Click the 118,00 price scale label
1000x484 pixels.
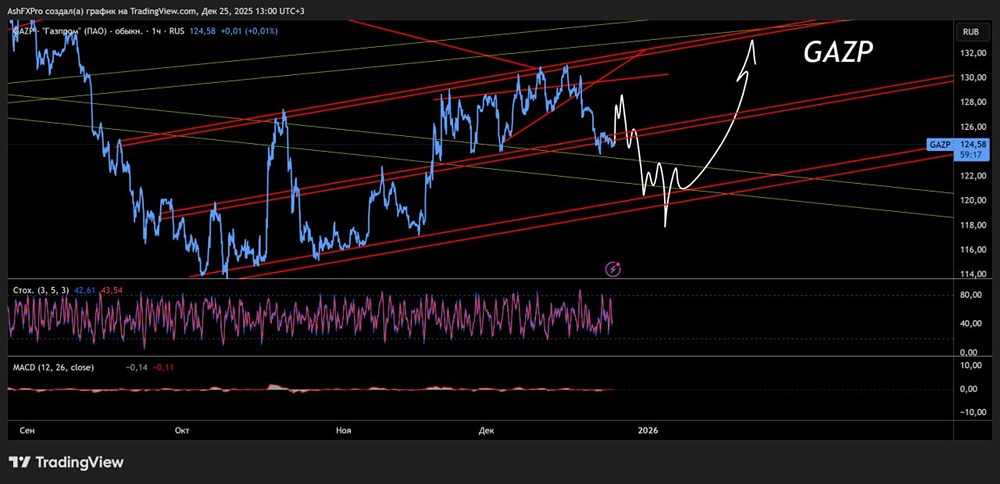click(972, 225)
